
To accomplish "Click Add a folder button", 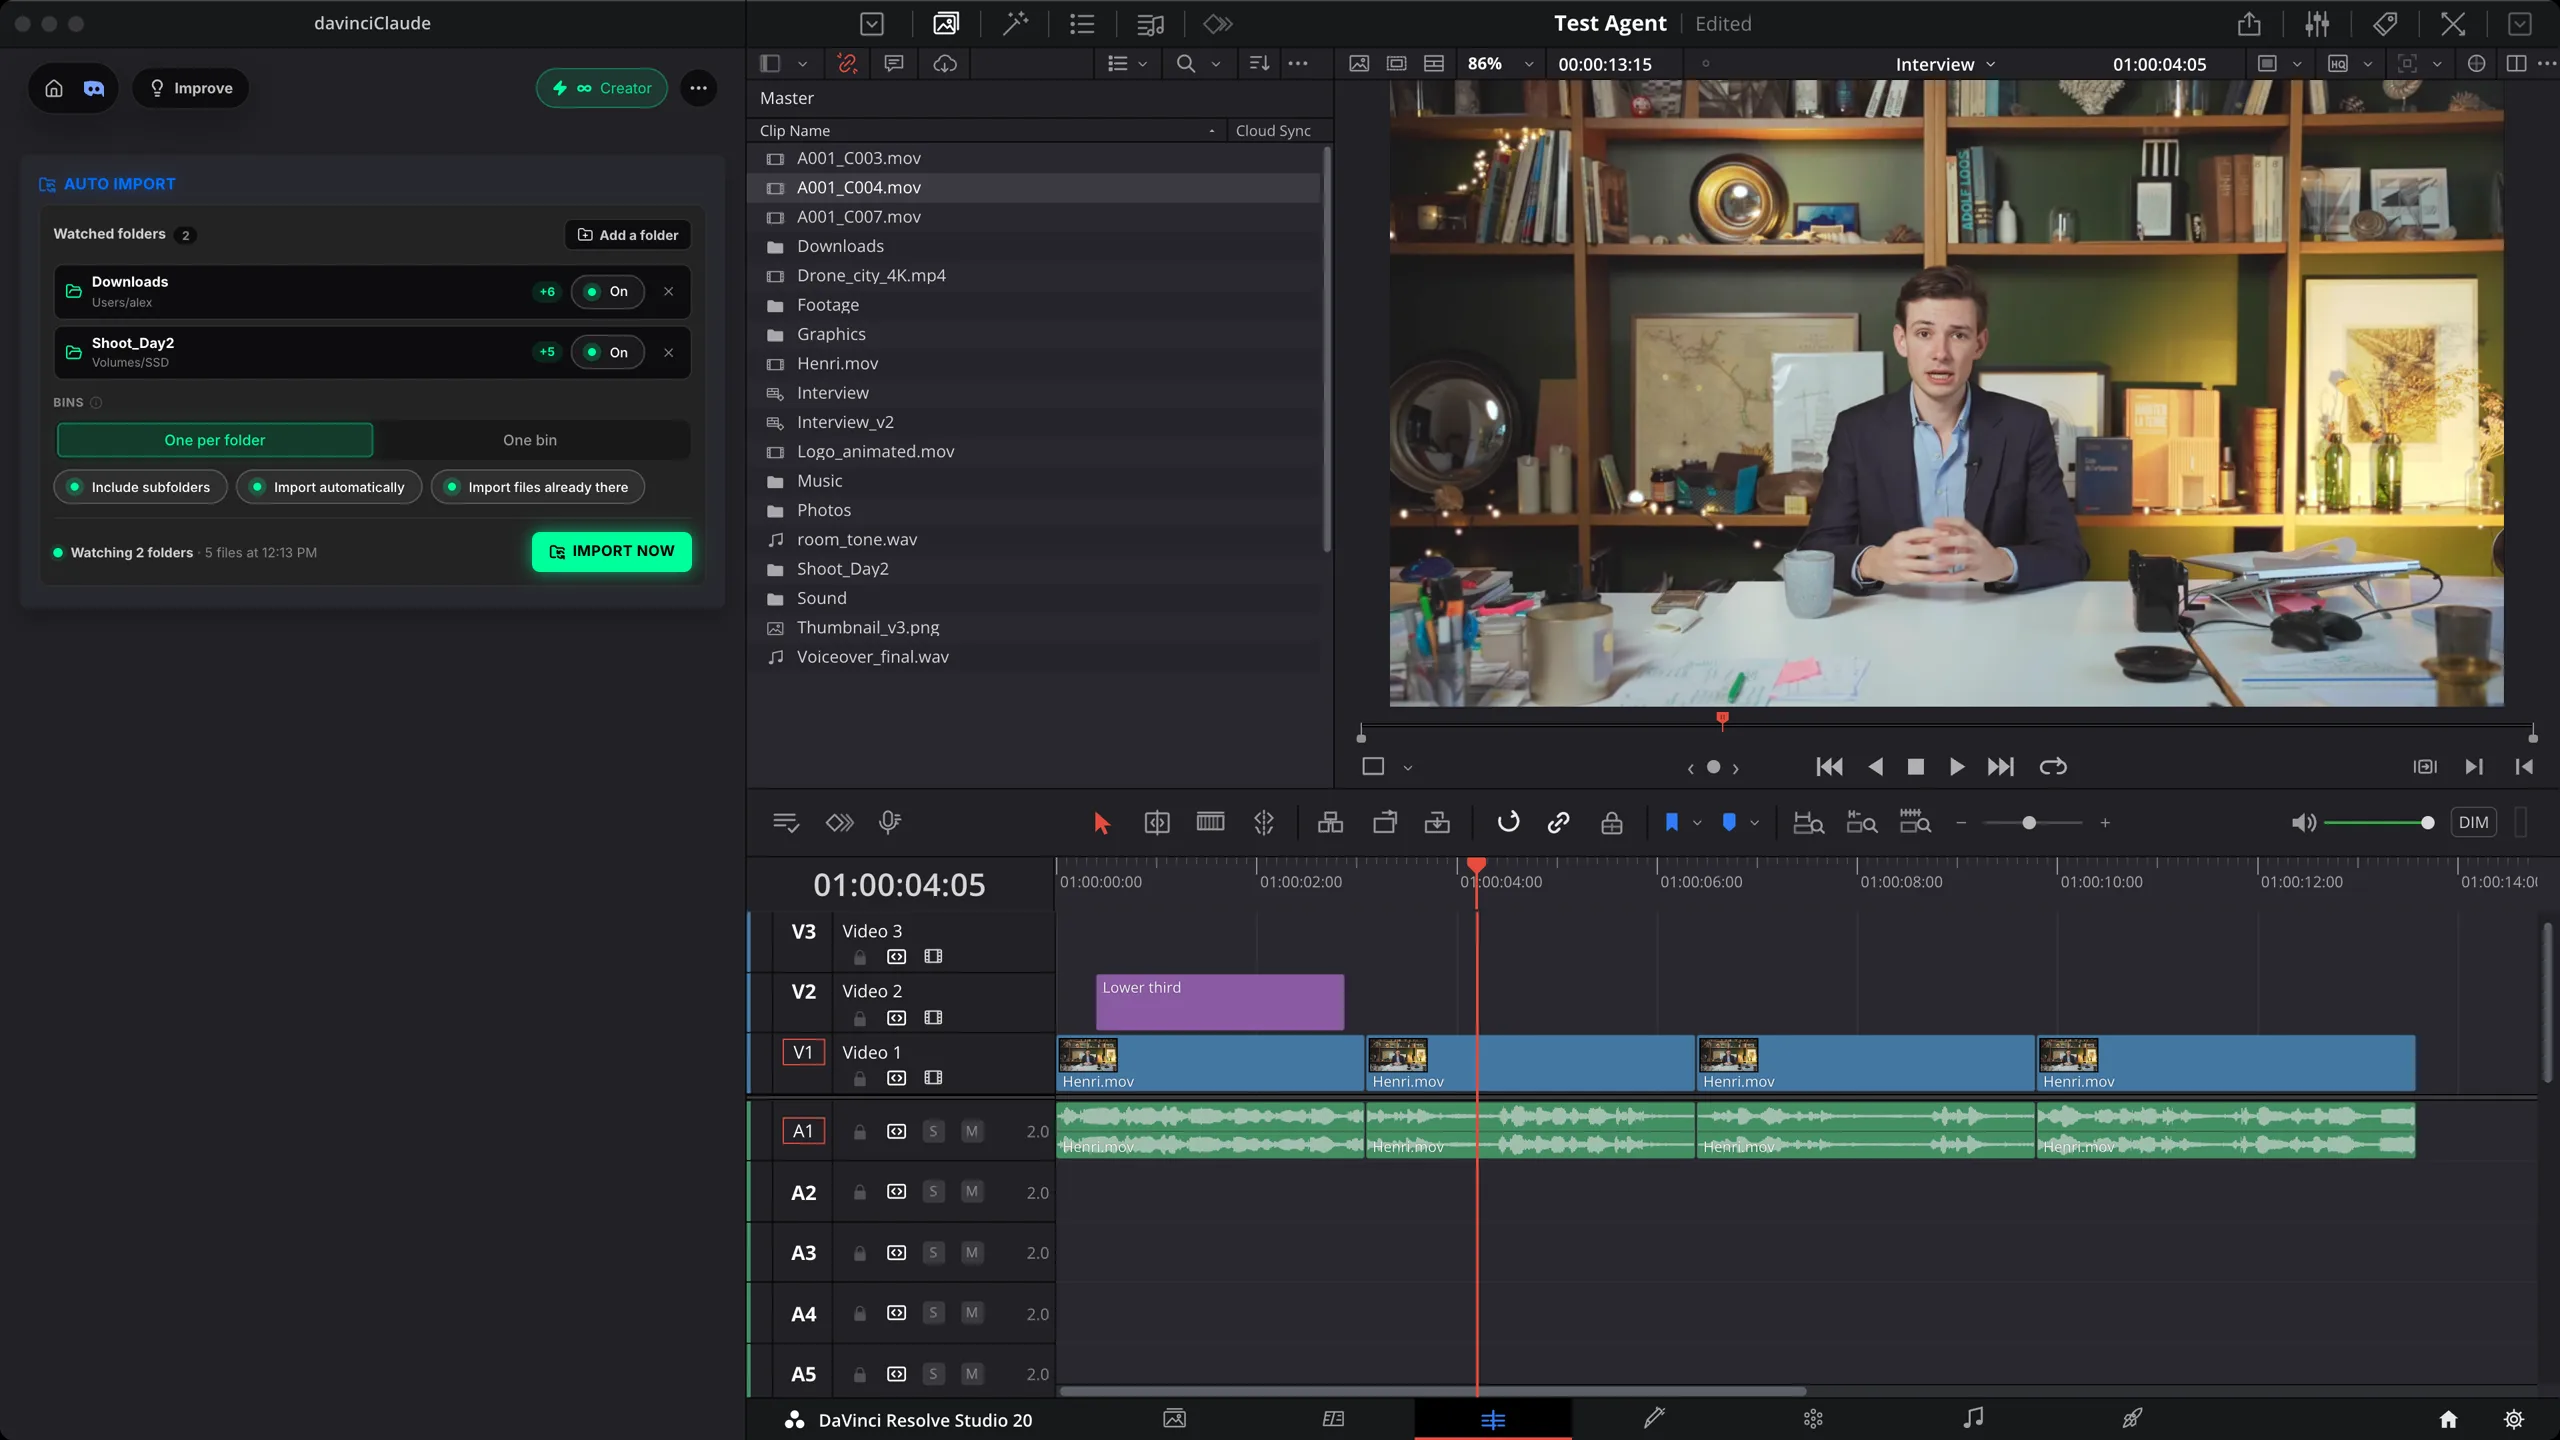I will 628,235.
